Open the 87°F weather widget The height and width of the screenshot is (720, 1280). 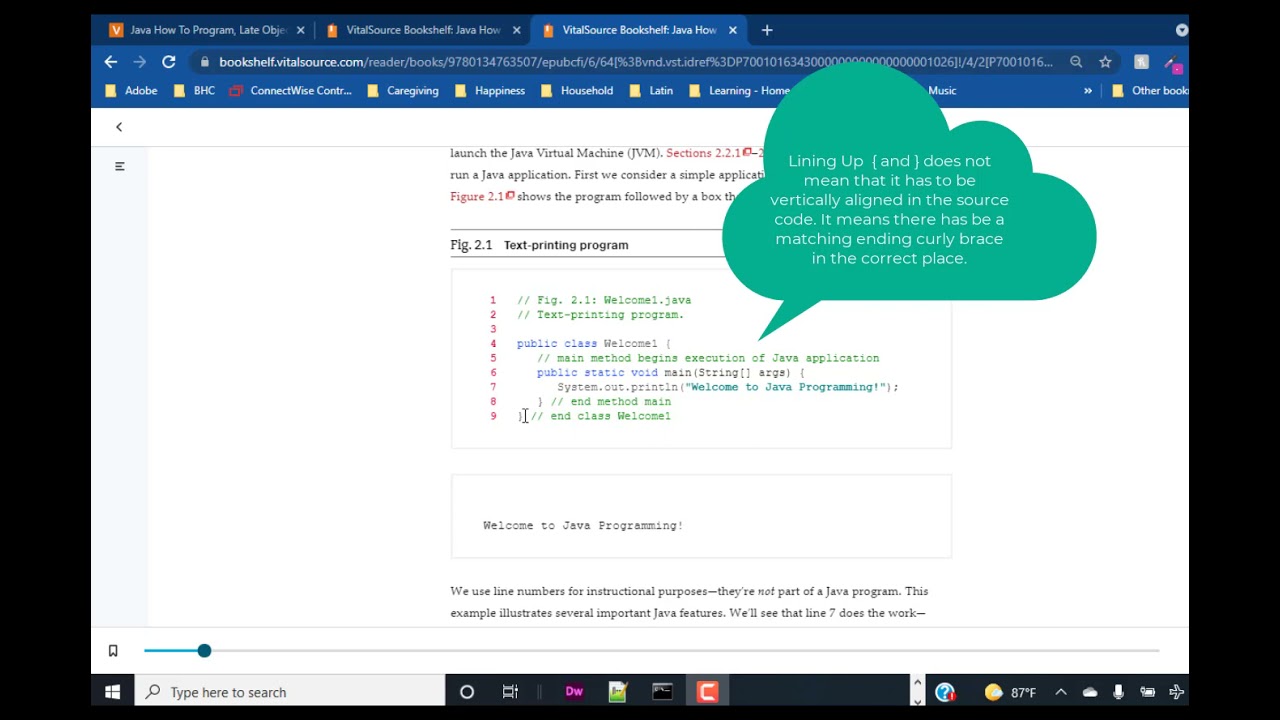coord(1010,692)
